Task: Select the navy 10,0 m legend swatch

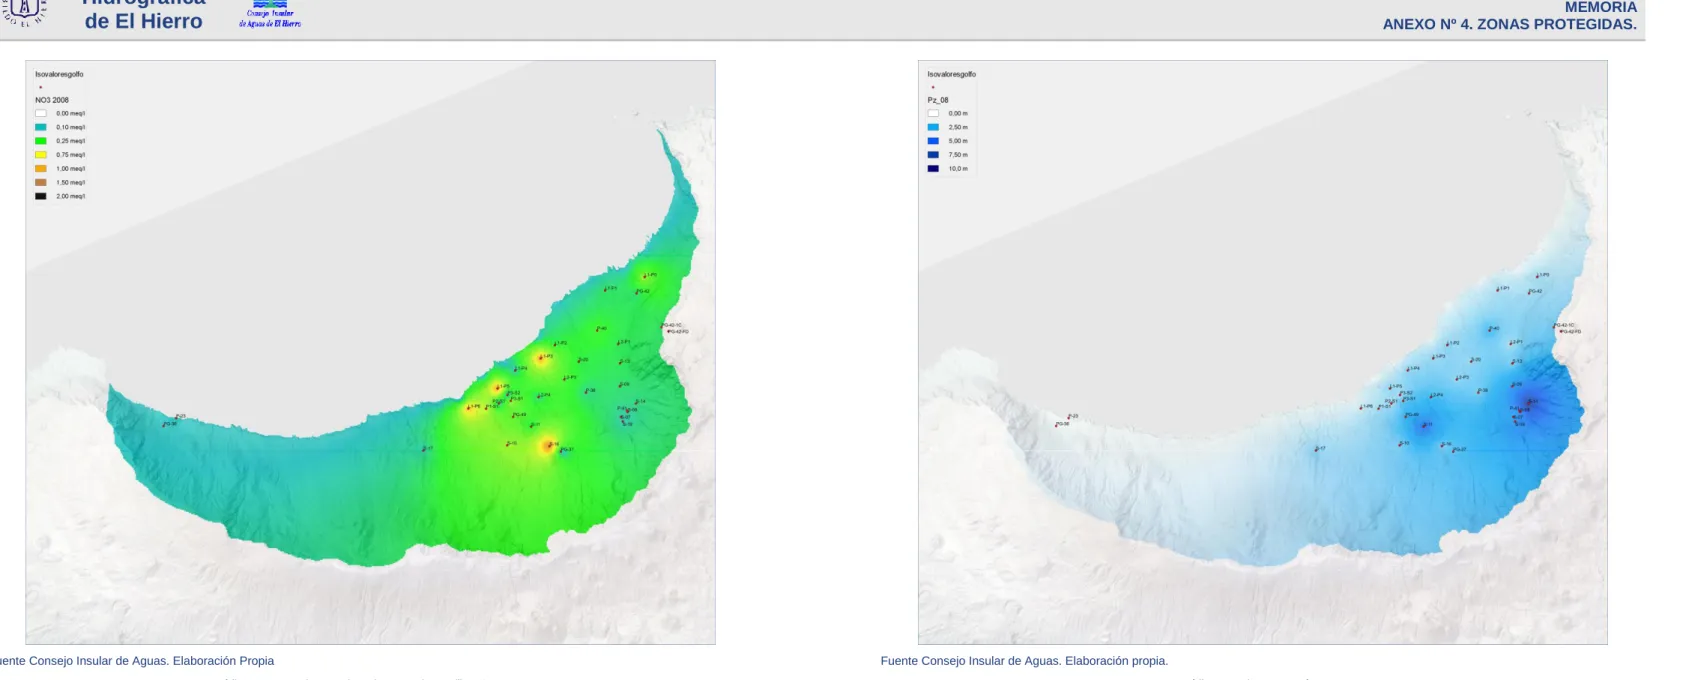Action: [933, 168]
